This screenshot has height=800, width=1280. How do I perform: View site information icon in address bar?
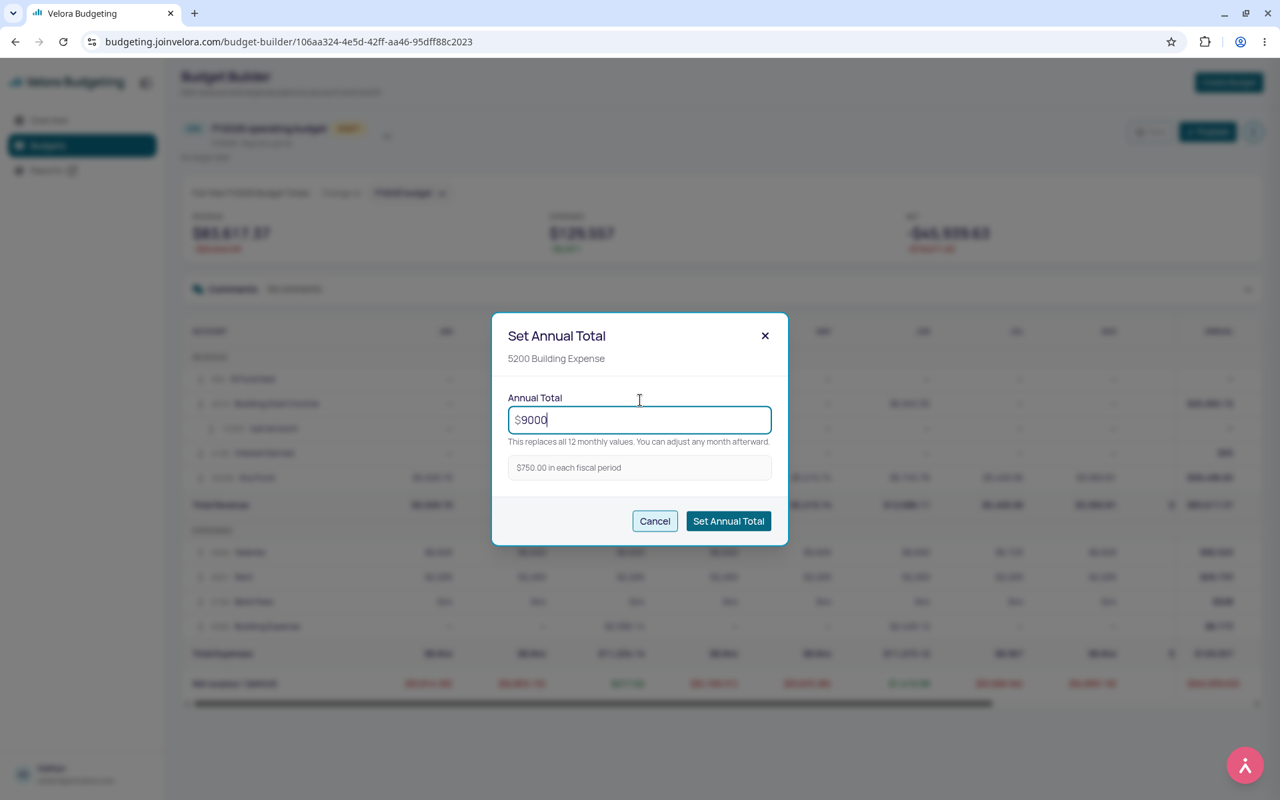[x=91, y=42]
